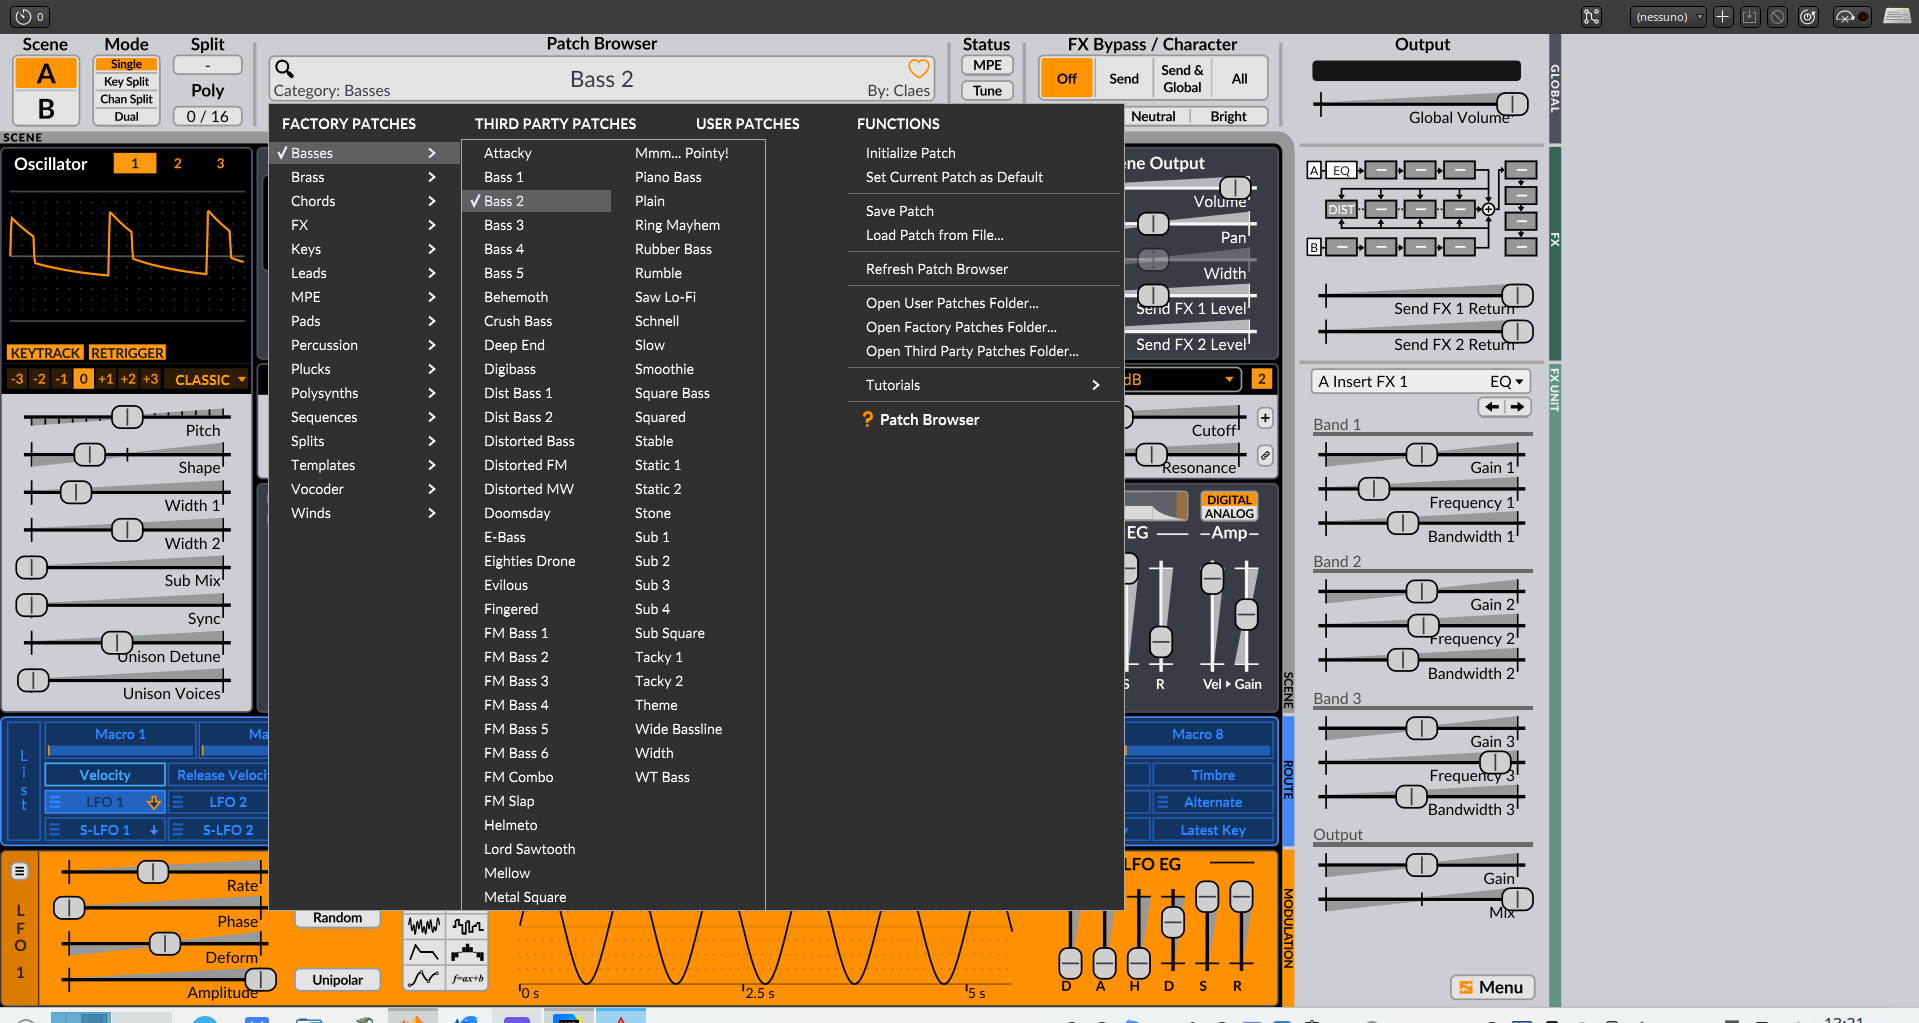Toggle oscillator RETRIGGER on
The width and height of the screenshot is (1919, 1023).
127,353
